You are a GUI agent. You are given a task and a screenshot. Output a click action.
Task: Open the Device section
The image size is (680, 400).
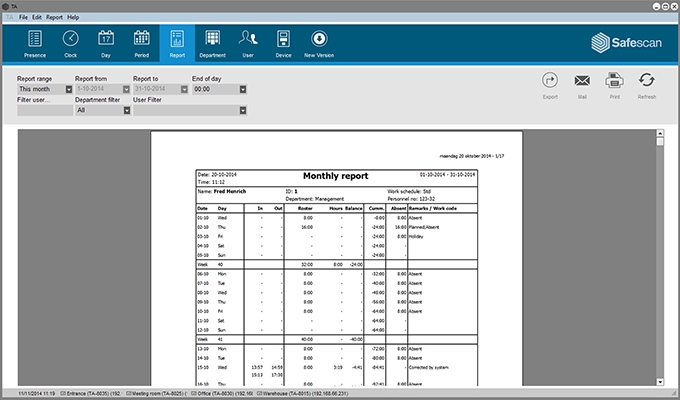pos(283,43)
